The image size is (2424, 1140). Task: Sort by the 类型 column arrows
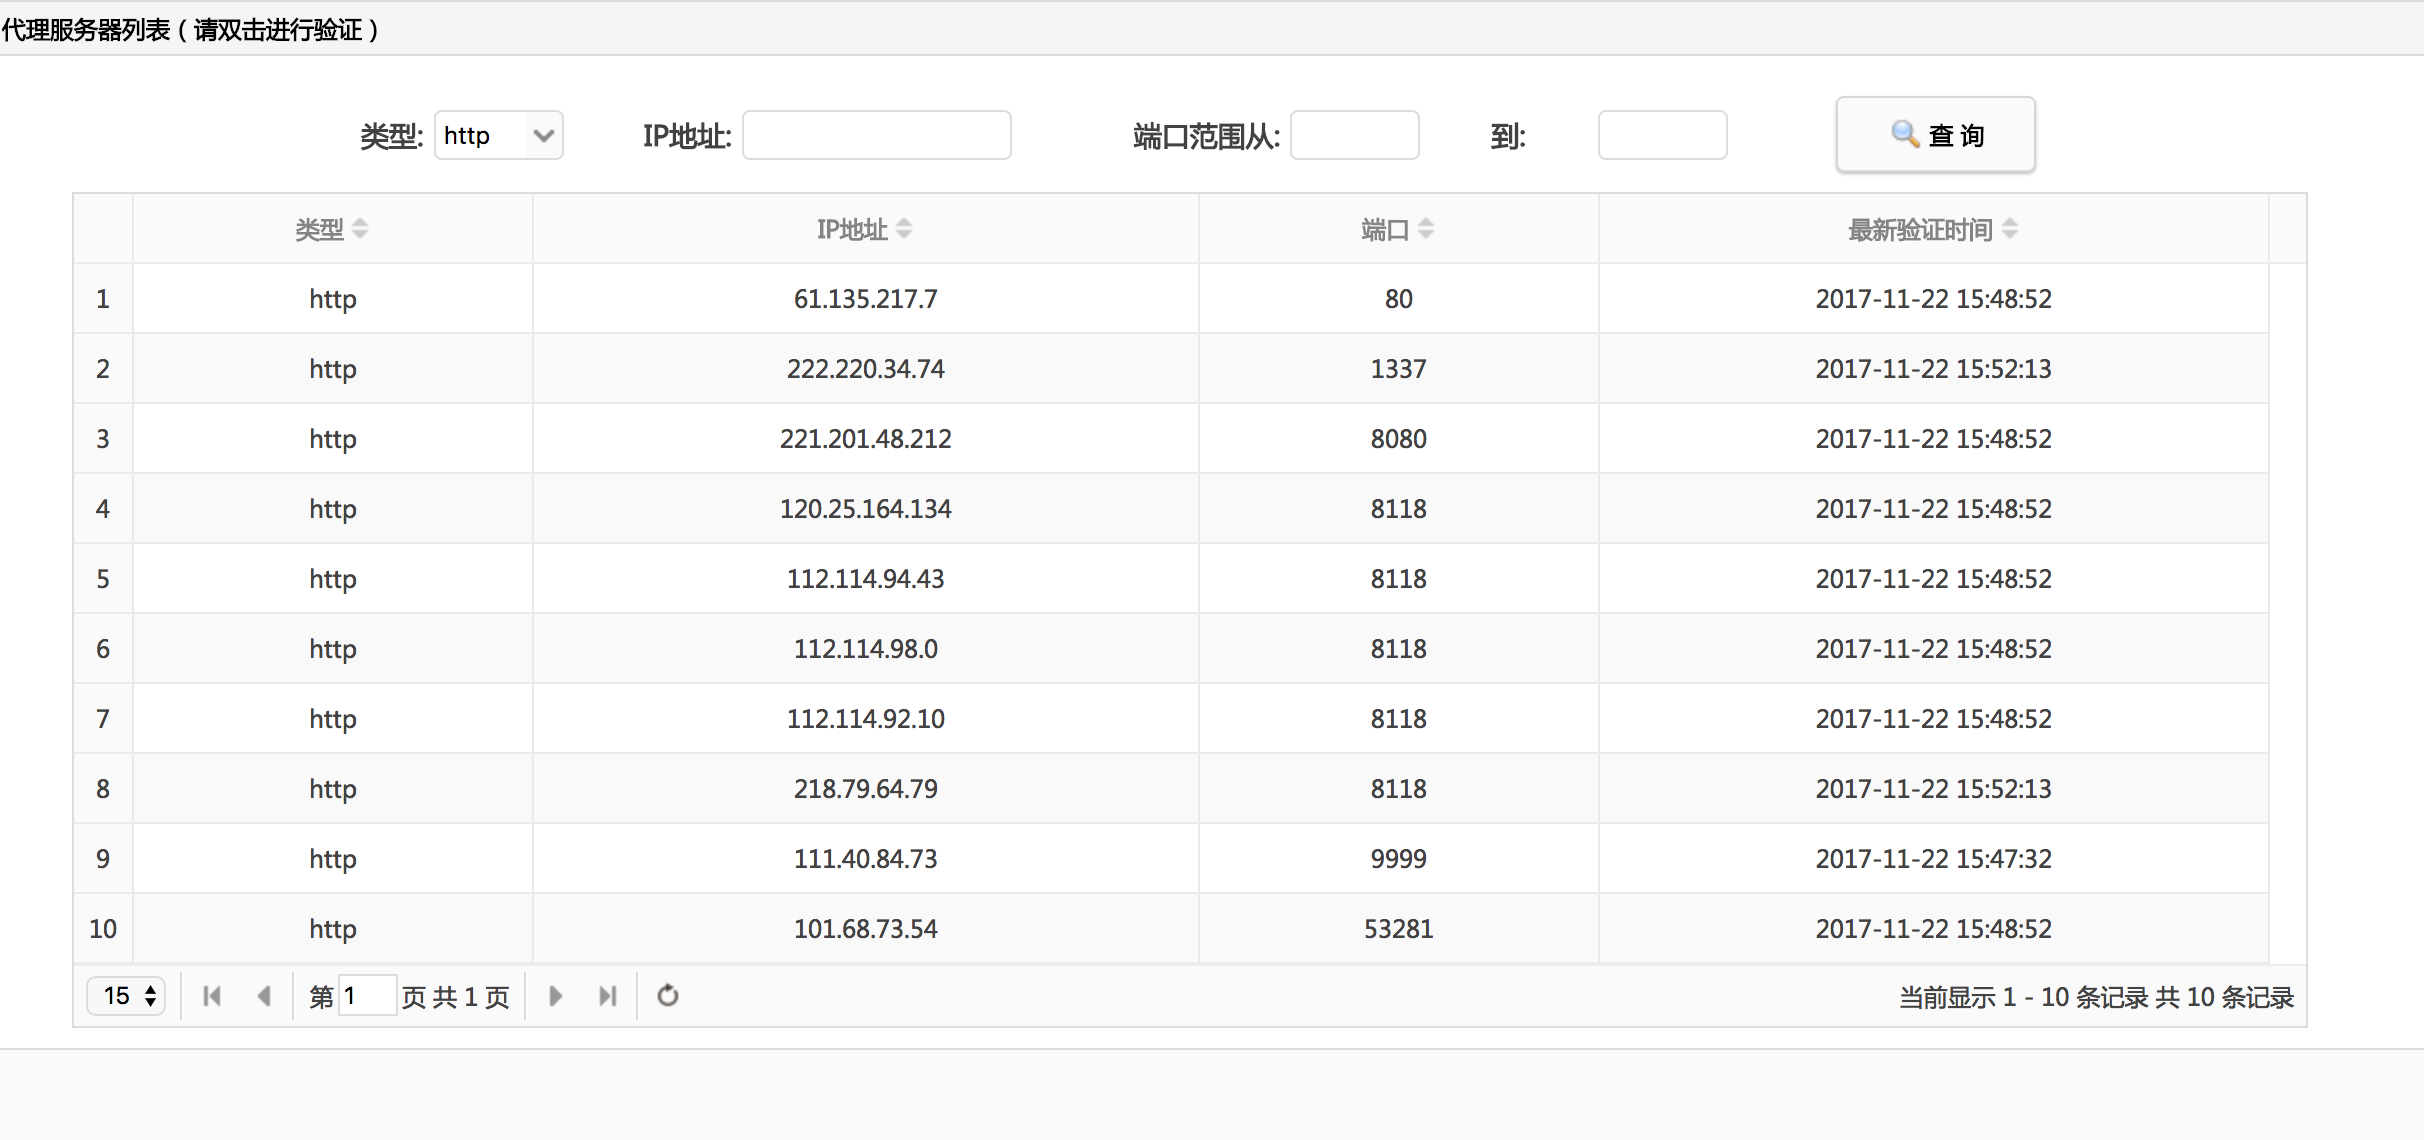click(360, 229)
